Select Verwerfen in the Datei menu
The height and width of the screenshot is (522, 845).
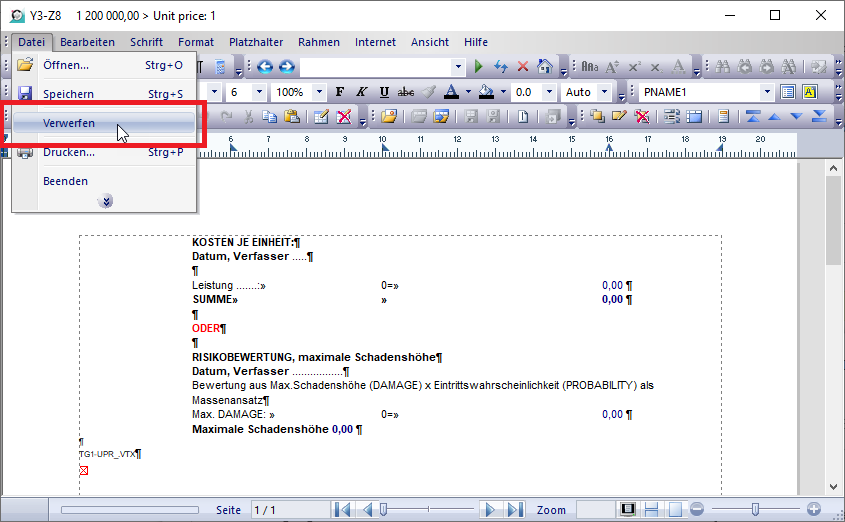click(x=69, y=123)
